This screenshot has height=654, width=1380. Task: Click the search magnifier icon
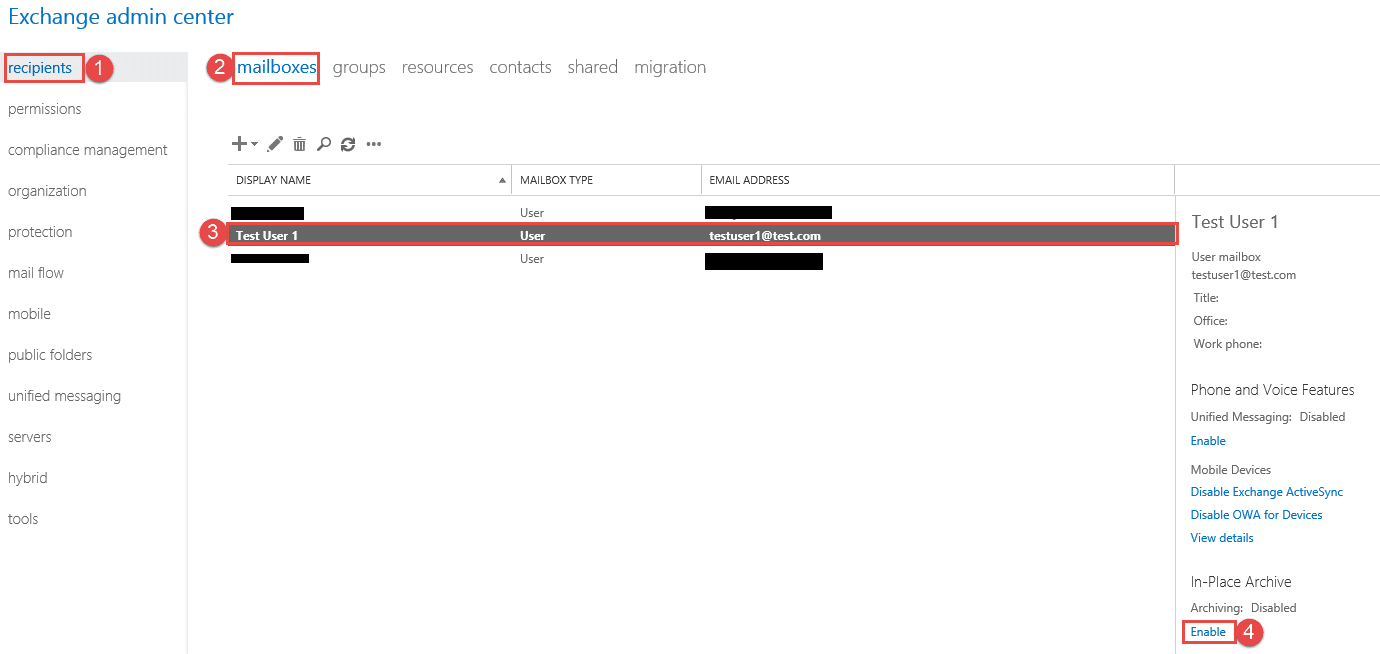tap(323, 144)
